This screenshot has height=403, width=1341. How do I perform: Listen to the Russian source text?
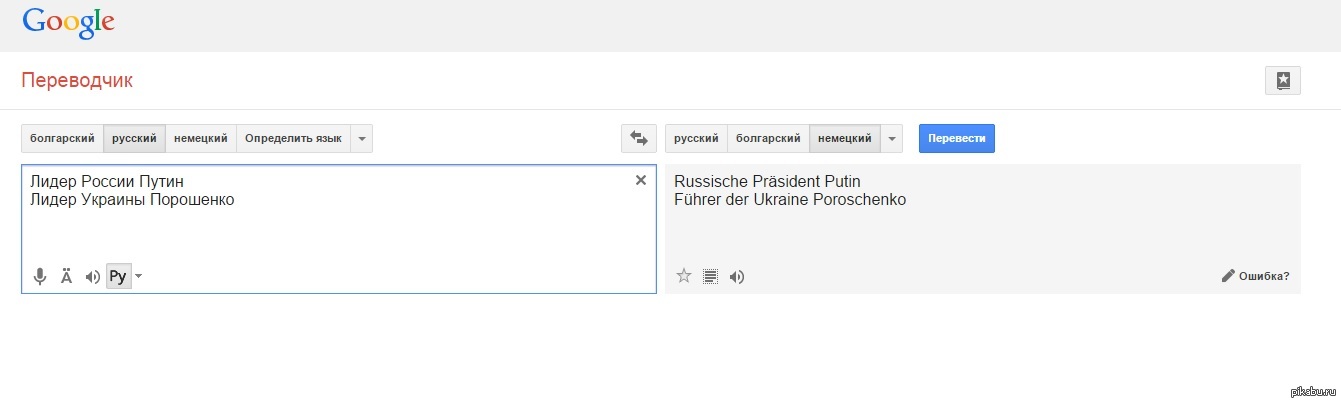93,277
